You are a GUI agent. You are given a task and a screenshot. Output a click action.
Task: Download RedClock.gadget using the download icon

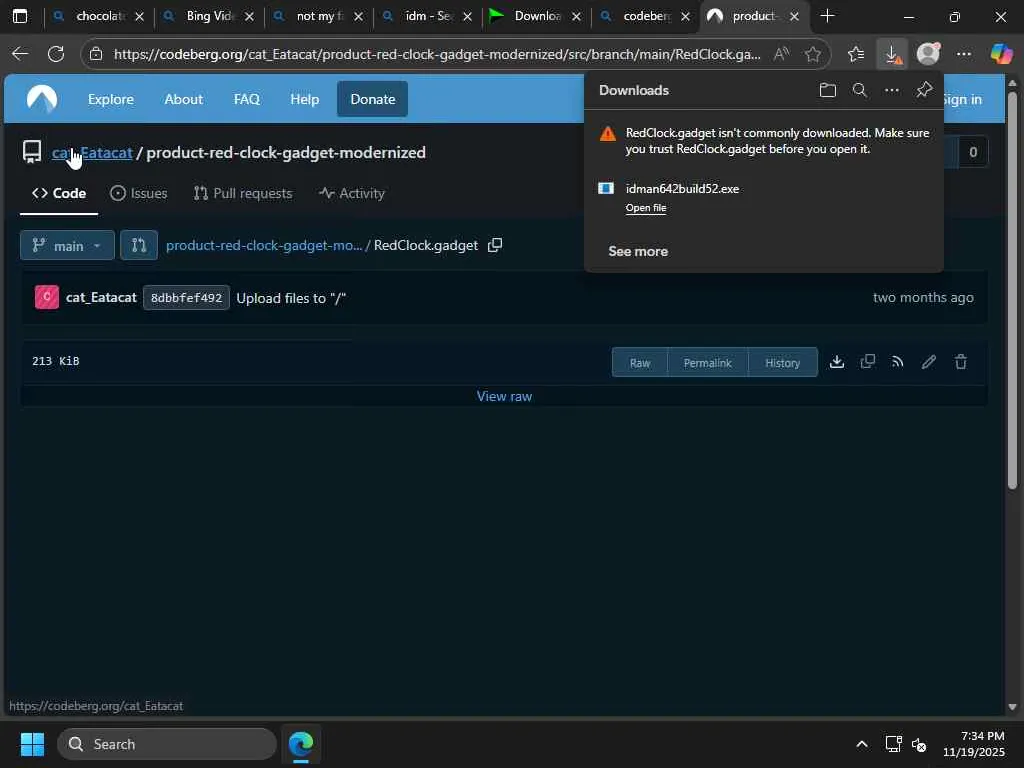tap(837, 362)
